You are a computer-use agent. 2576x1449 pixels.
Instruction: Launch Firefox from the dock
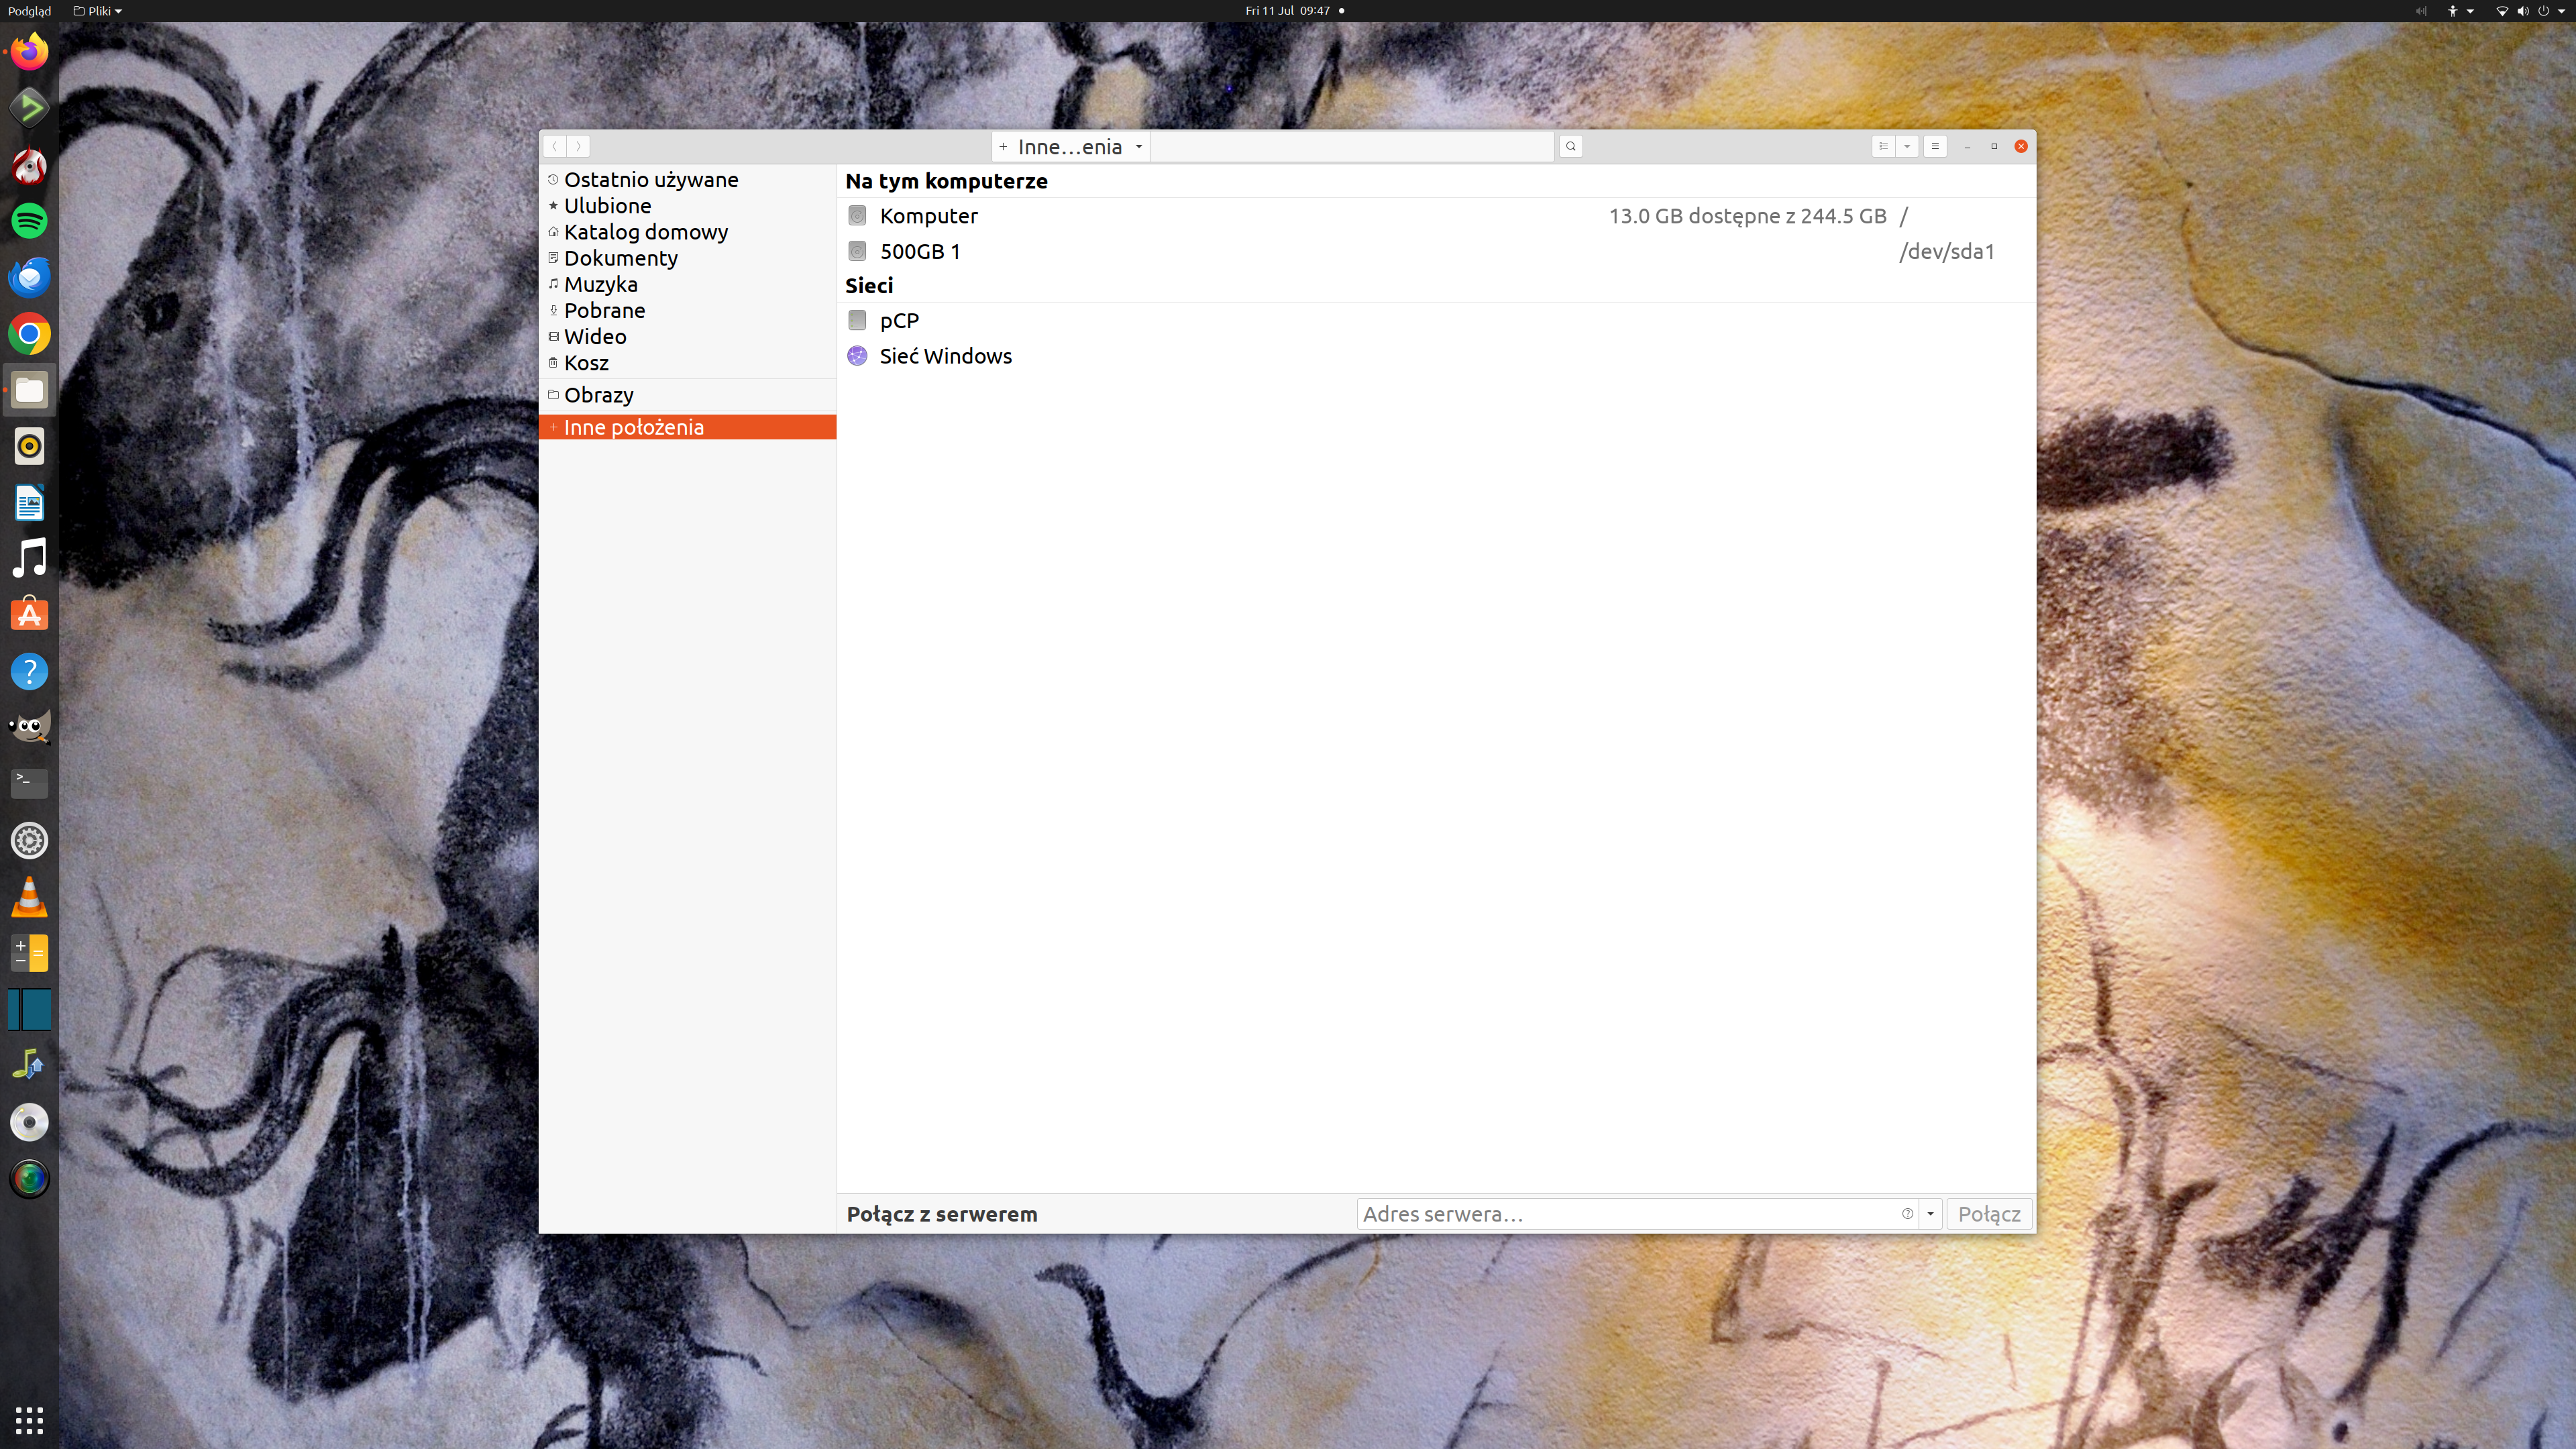(x=29, y=51)
